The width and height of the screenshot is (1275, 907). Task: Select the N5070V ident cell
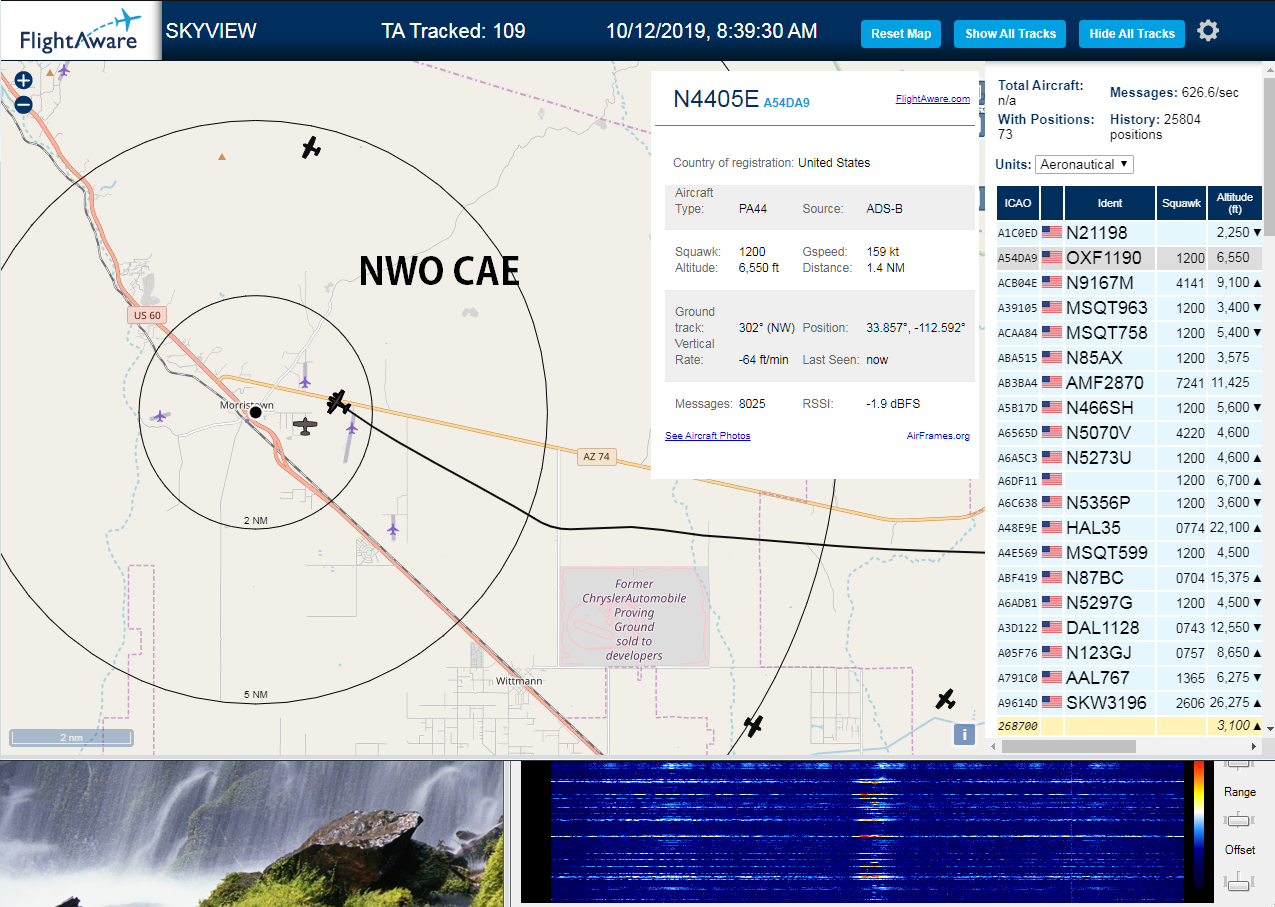pyautogui.click(x=1110, y=432)
